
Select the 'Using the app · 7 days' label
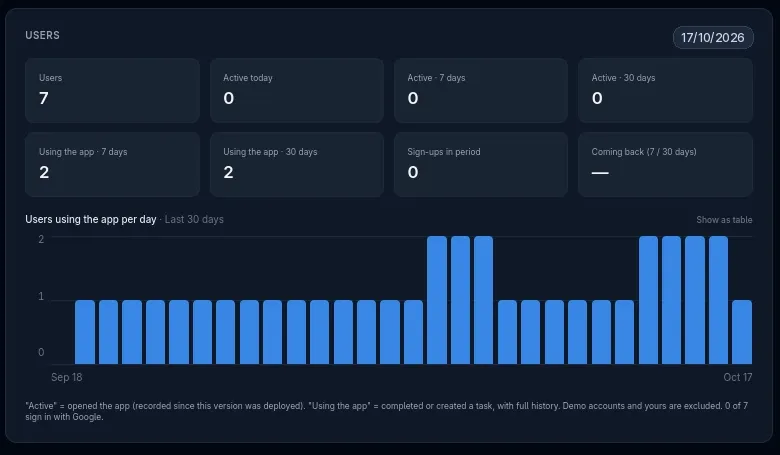[x=83, y=152]
